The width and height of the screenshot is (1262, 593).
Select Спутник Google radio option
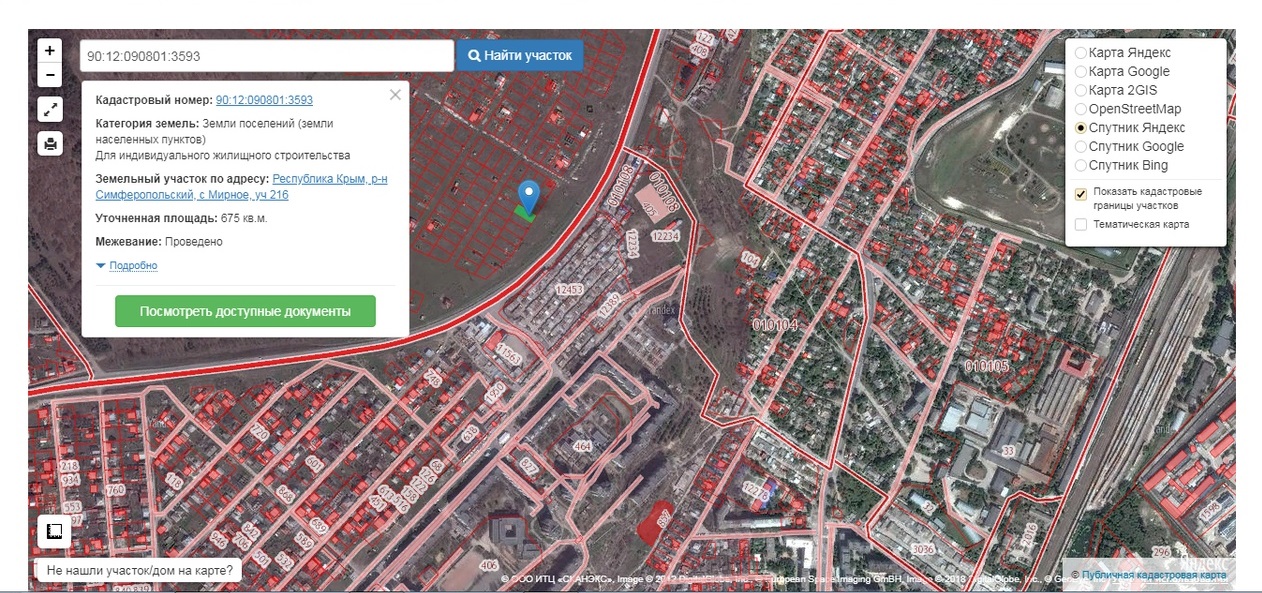click(1081, 147)
